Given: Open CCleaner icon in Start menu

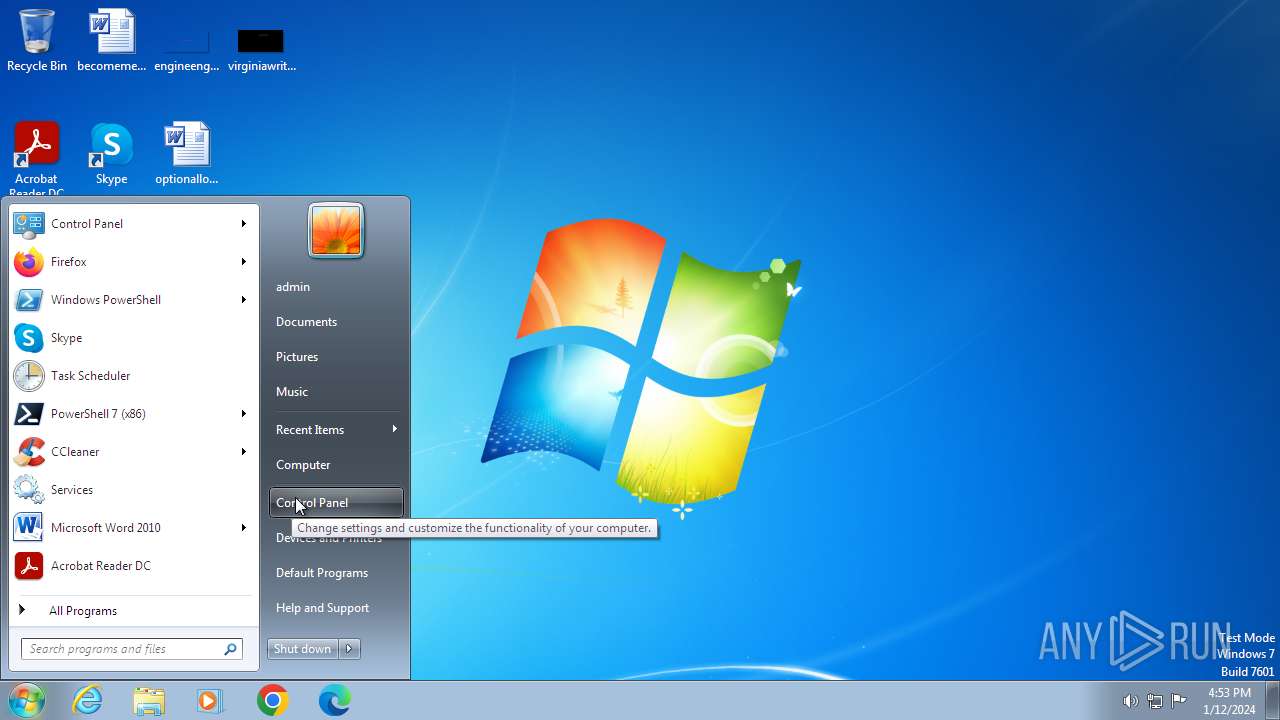Looking at the screenshot, I should 28,452.
